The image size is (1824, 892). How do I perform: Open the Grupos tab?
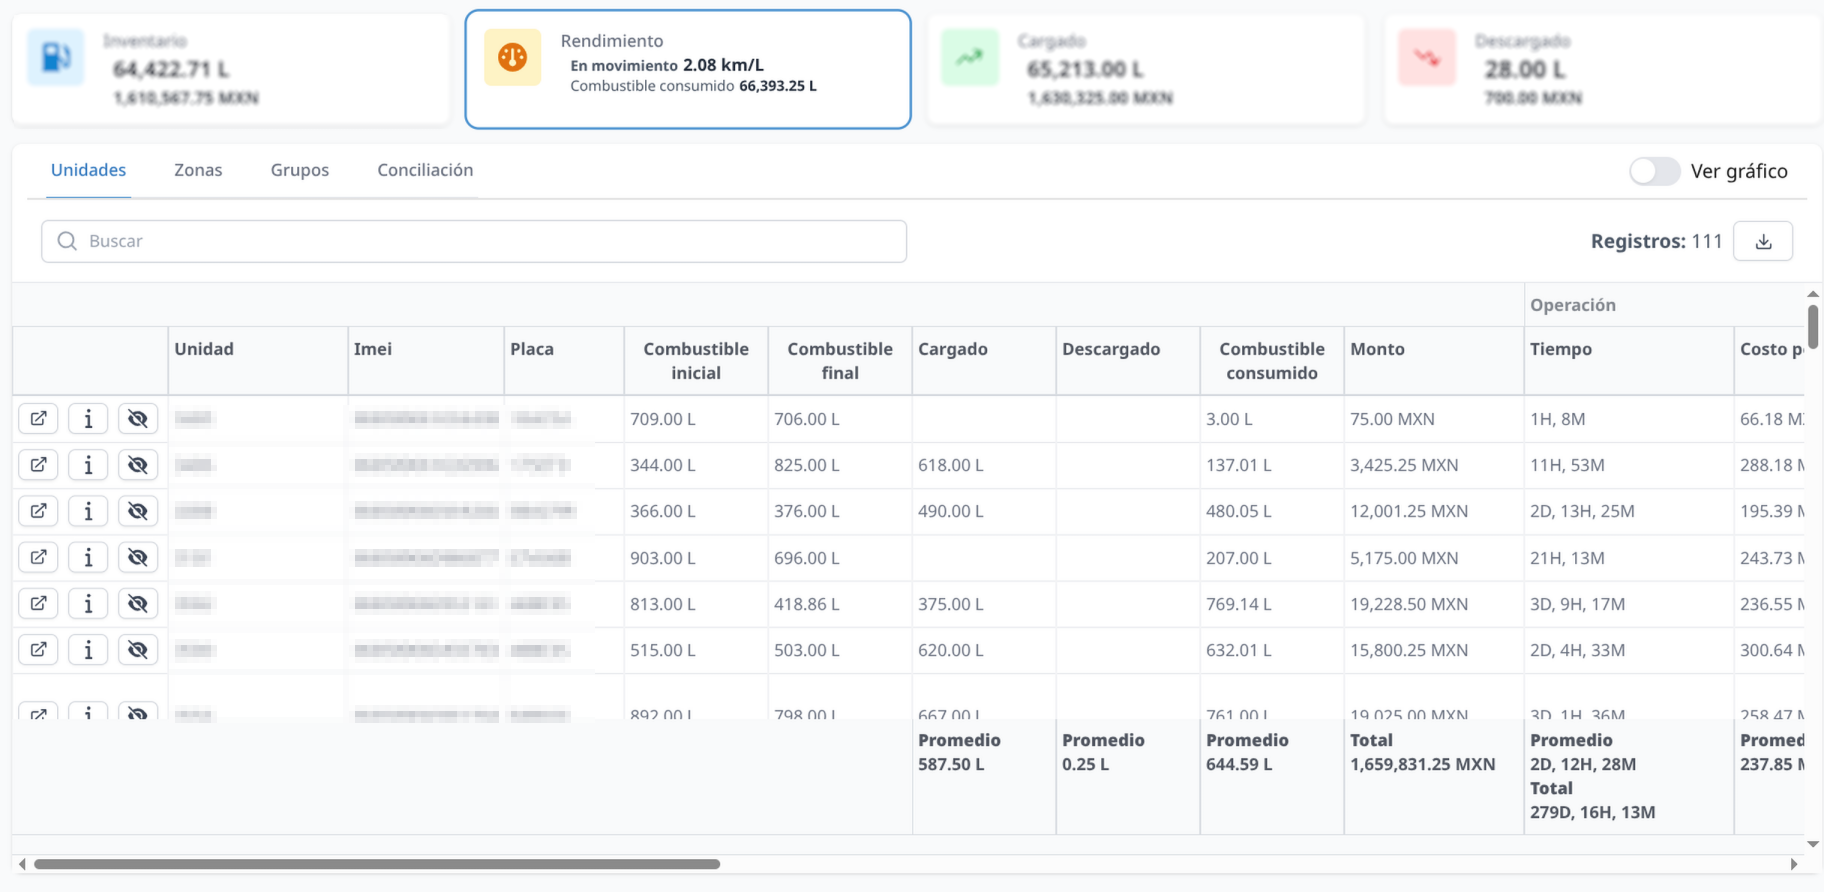coord(299,170)
